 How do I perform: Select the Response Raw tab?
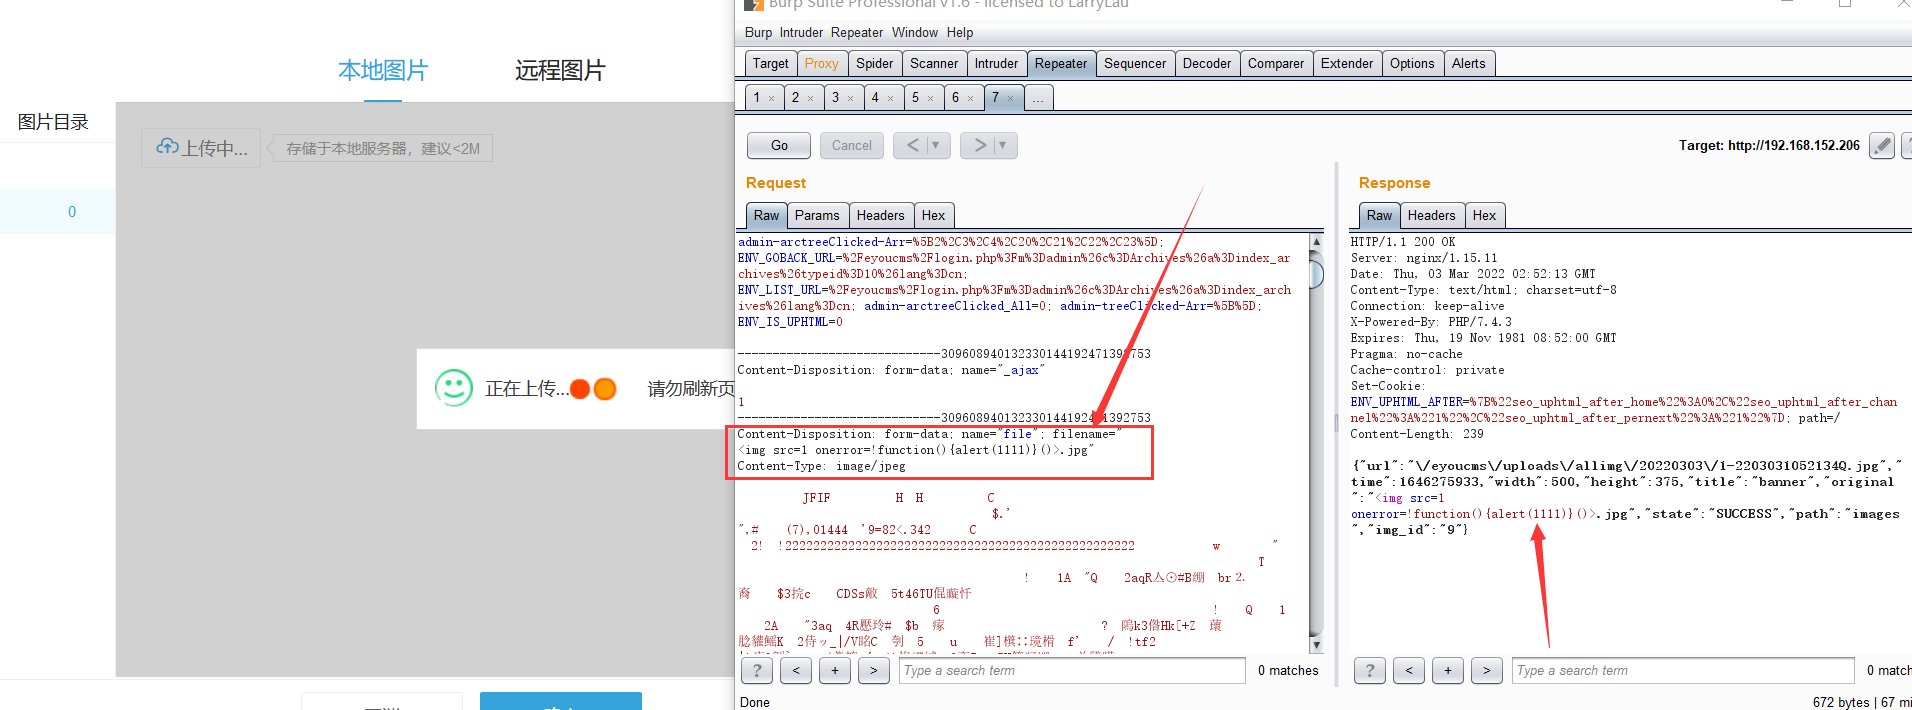click(1379, 215)
